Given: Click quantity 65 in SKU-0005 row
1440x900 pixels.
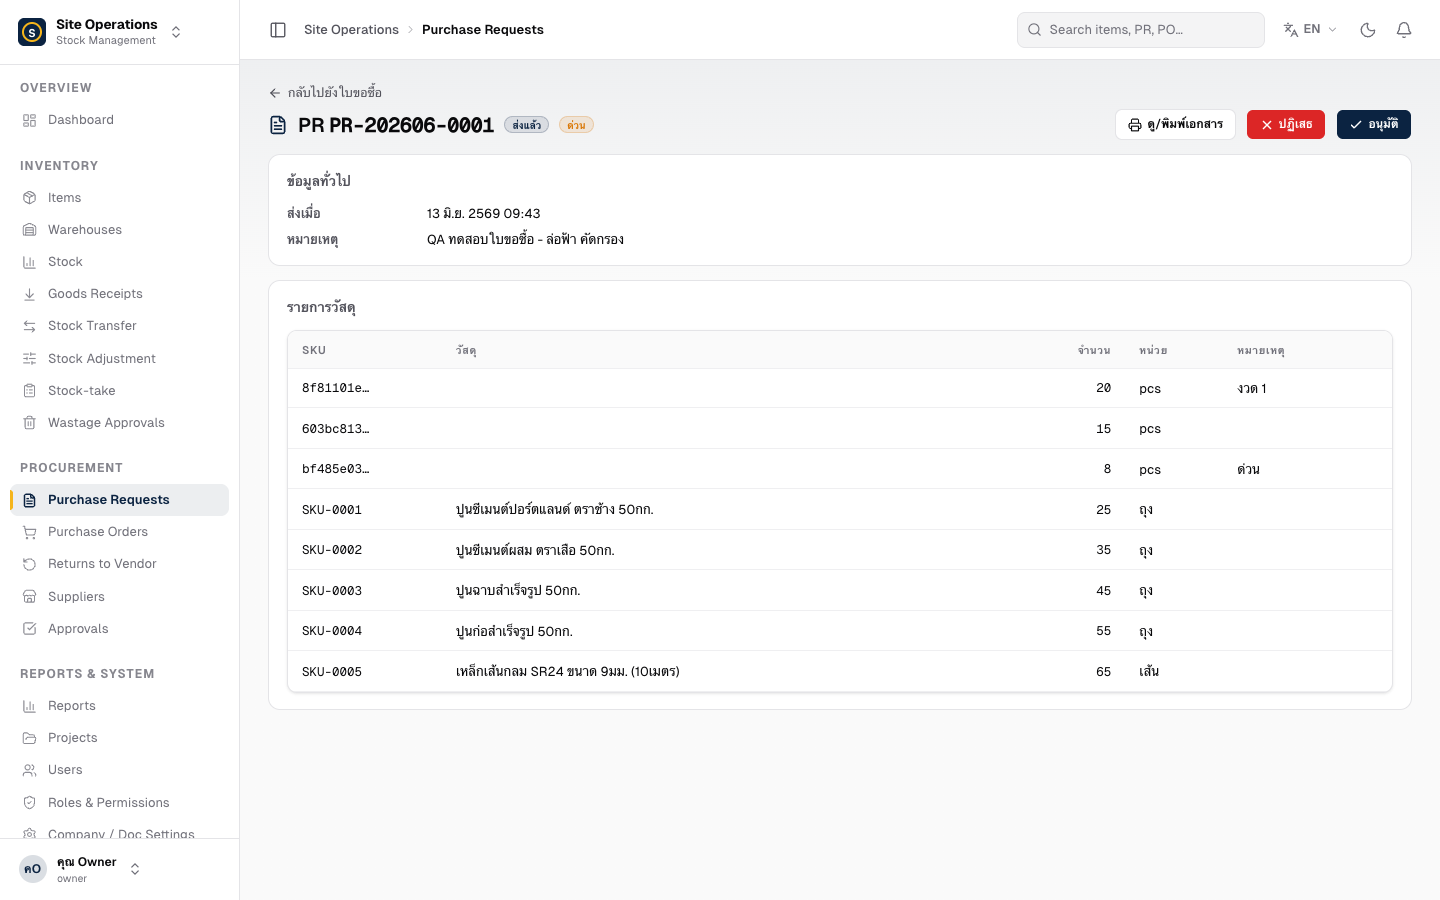Looking at the screenshot, I should click(1103, 672).
